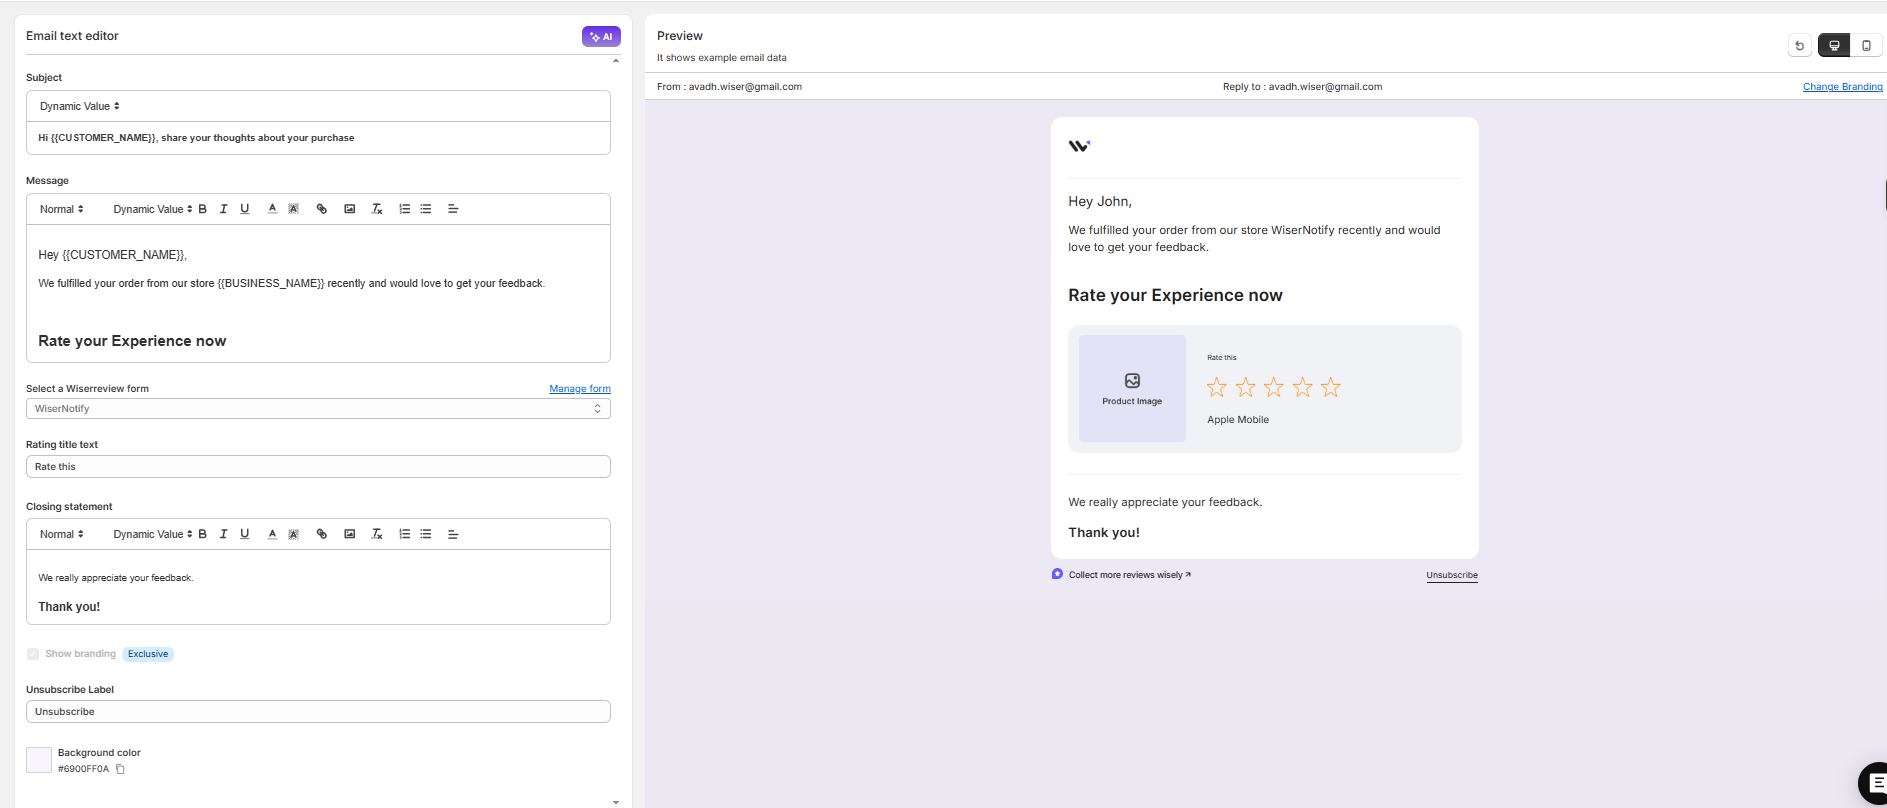Click the first rating star in preview
Screen dimensions: 1887x808
[1217, 387]
